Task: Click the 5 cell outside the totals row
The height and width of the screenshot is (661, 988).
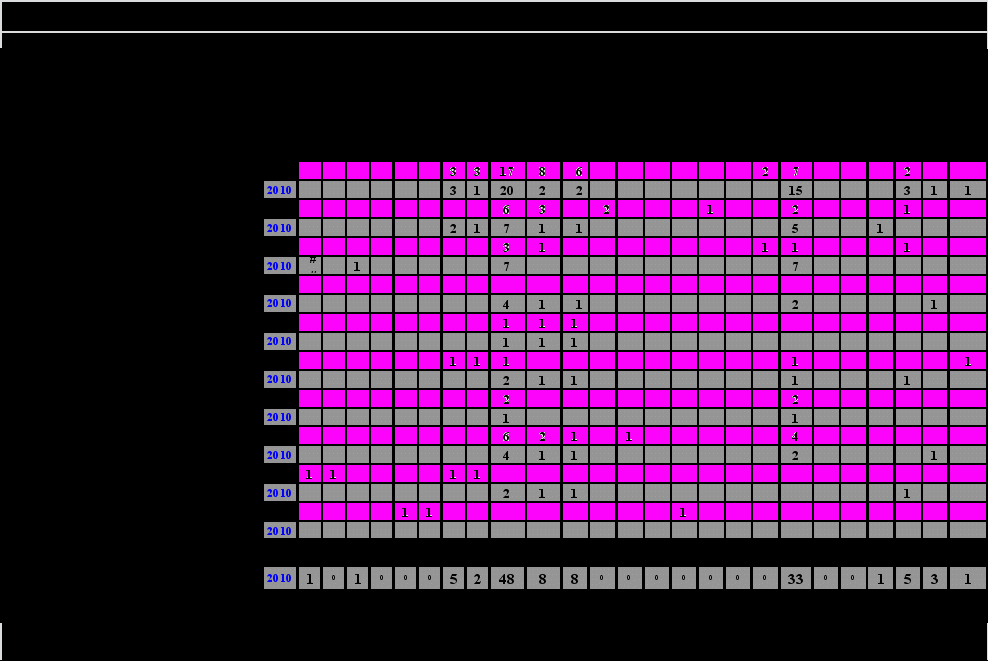Action: pyautogui.click(x=795, y=227)
